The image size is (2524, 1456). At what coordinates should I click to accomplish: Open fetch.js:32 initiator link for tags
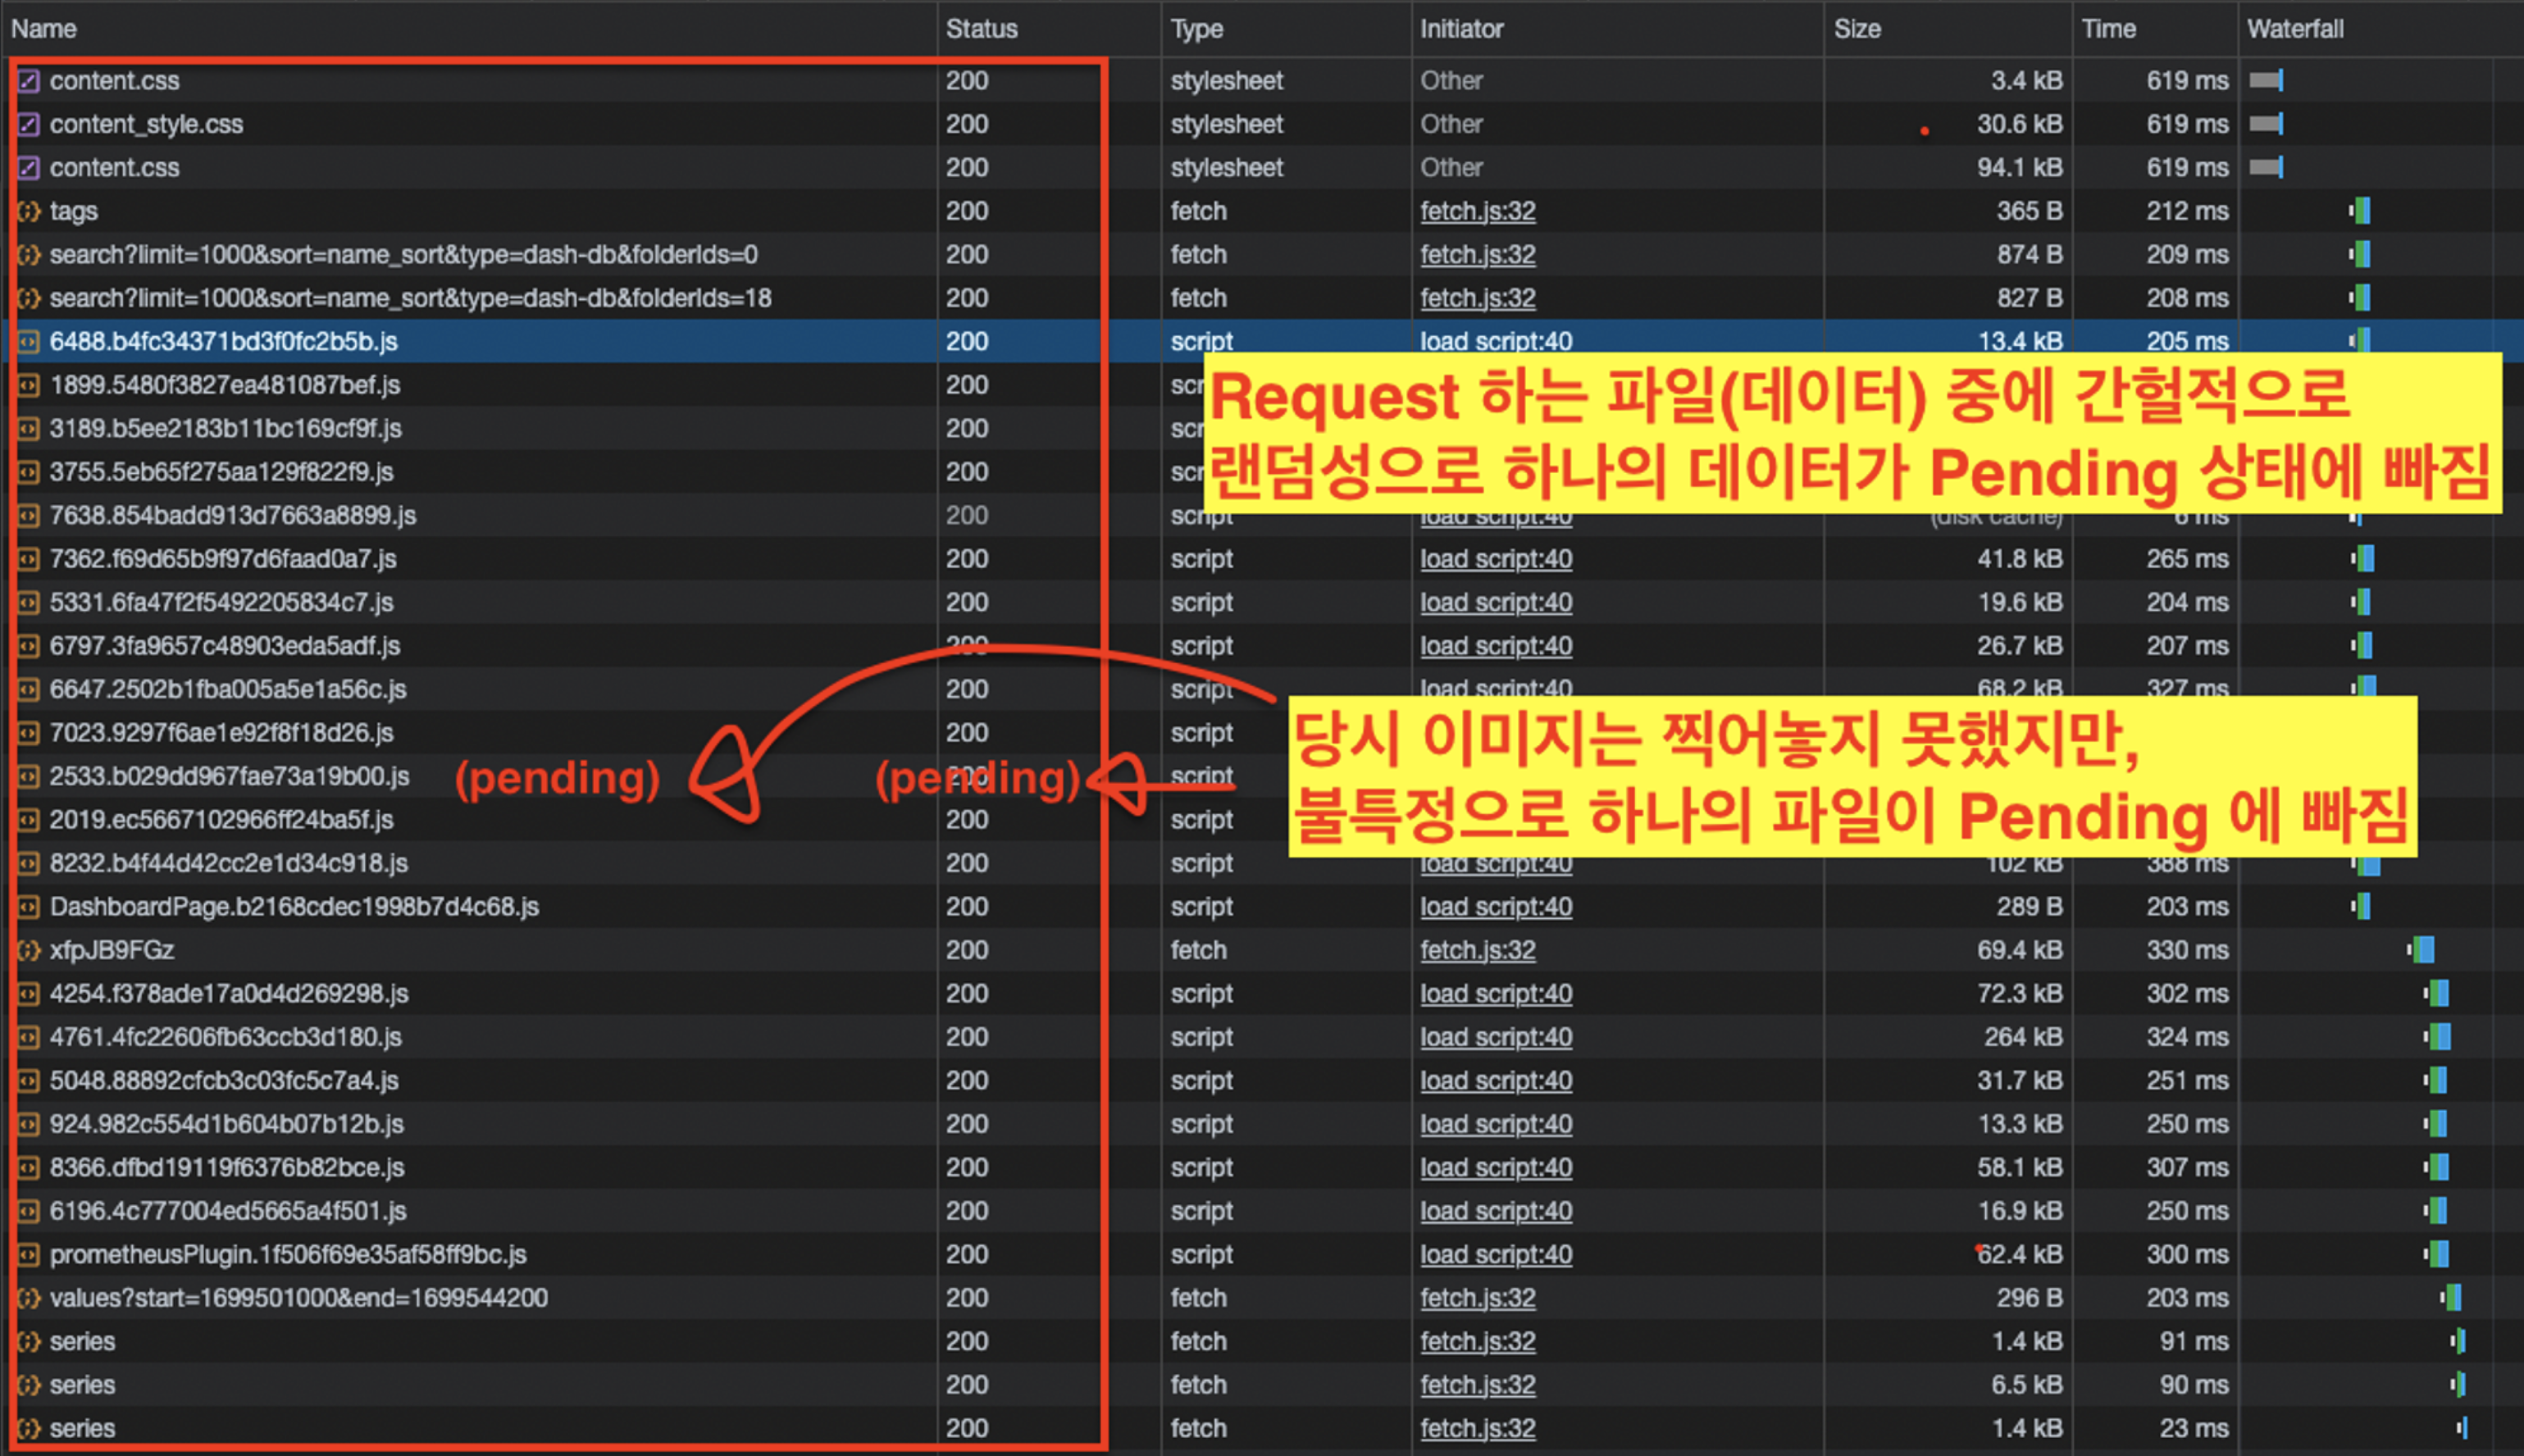1477,211
